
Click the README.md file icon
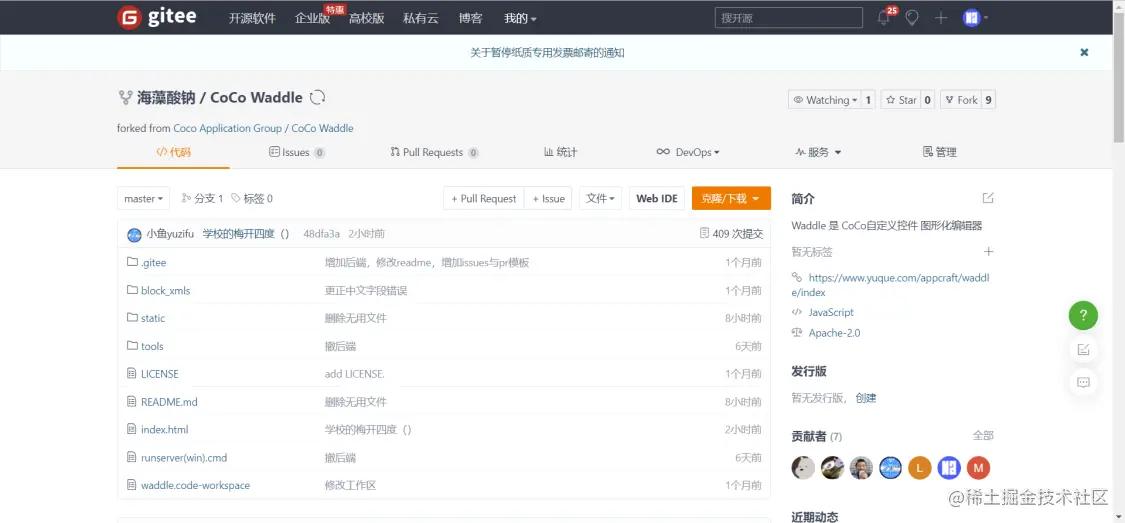[131, 401]
